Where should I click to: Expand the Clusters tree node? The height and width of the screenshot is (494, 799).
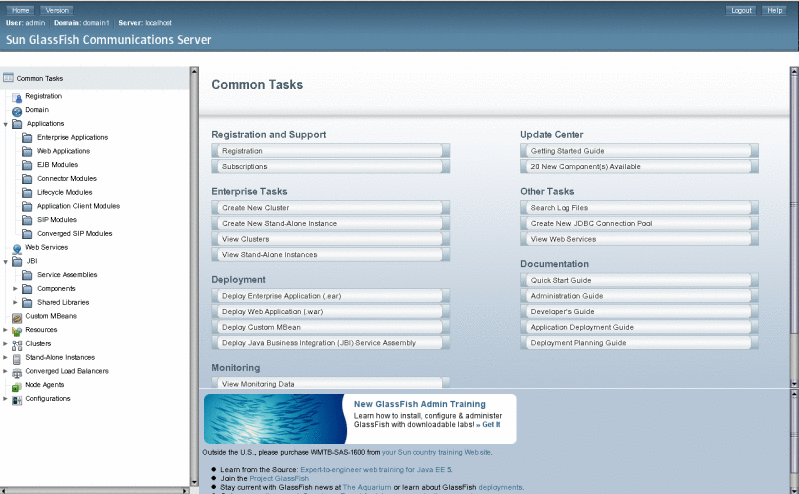point(6,344)
